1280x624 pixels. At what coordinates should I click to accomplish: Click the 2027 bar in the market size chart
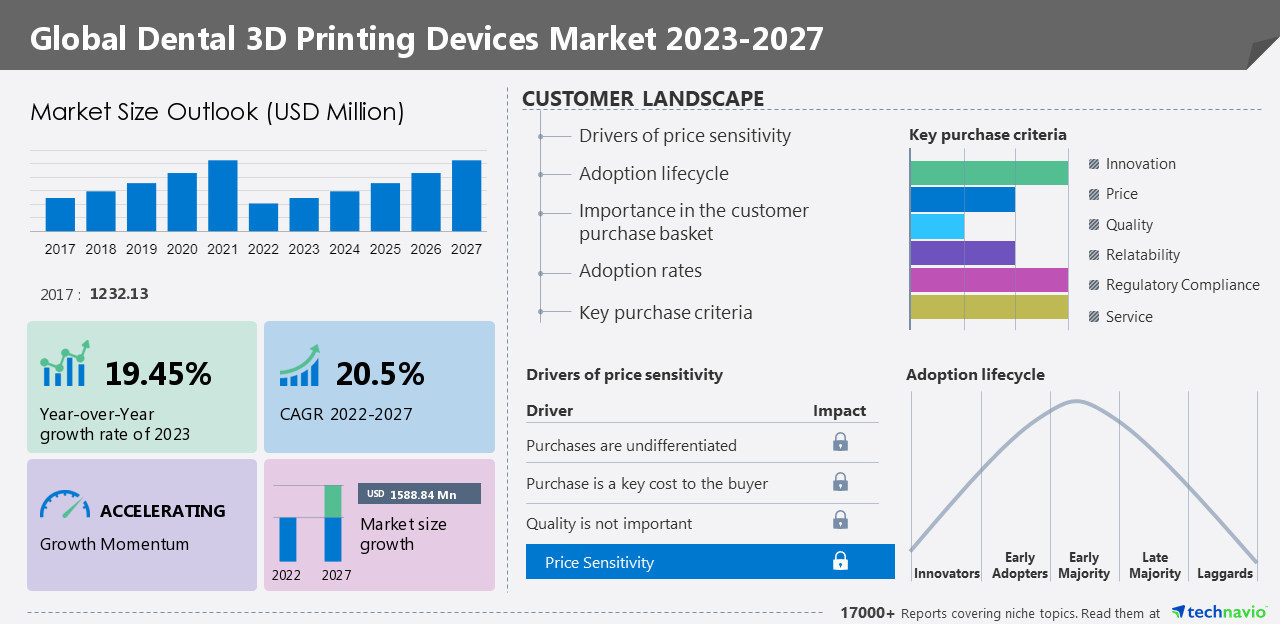pyautogui.click(x=466, y=195)
